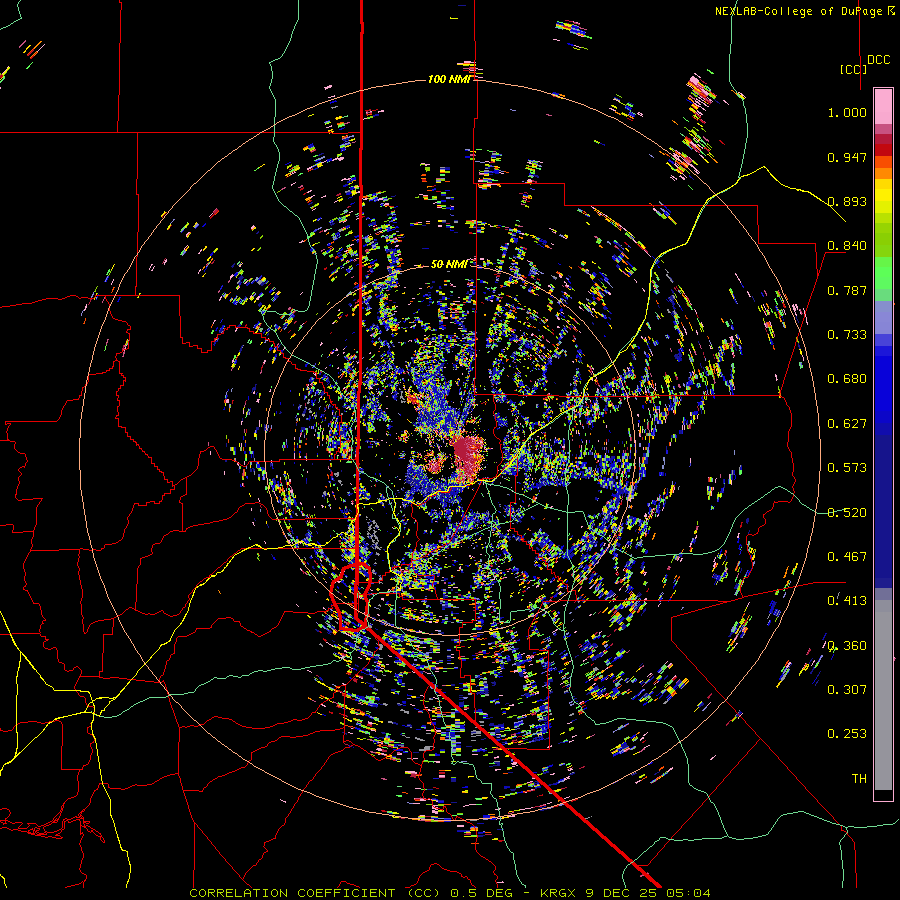Click the 50 NMI range ring label
The width and height of the screenshot is (900, 900).
pyautogui.click(x=449, y=264)
